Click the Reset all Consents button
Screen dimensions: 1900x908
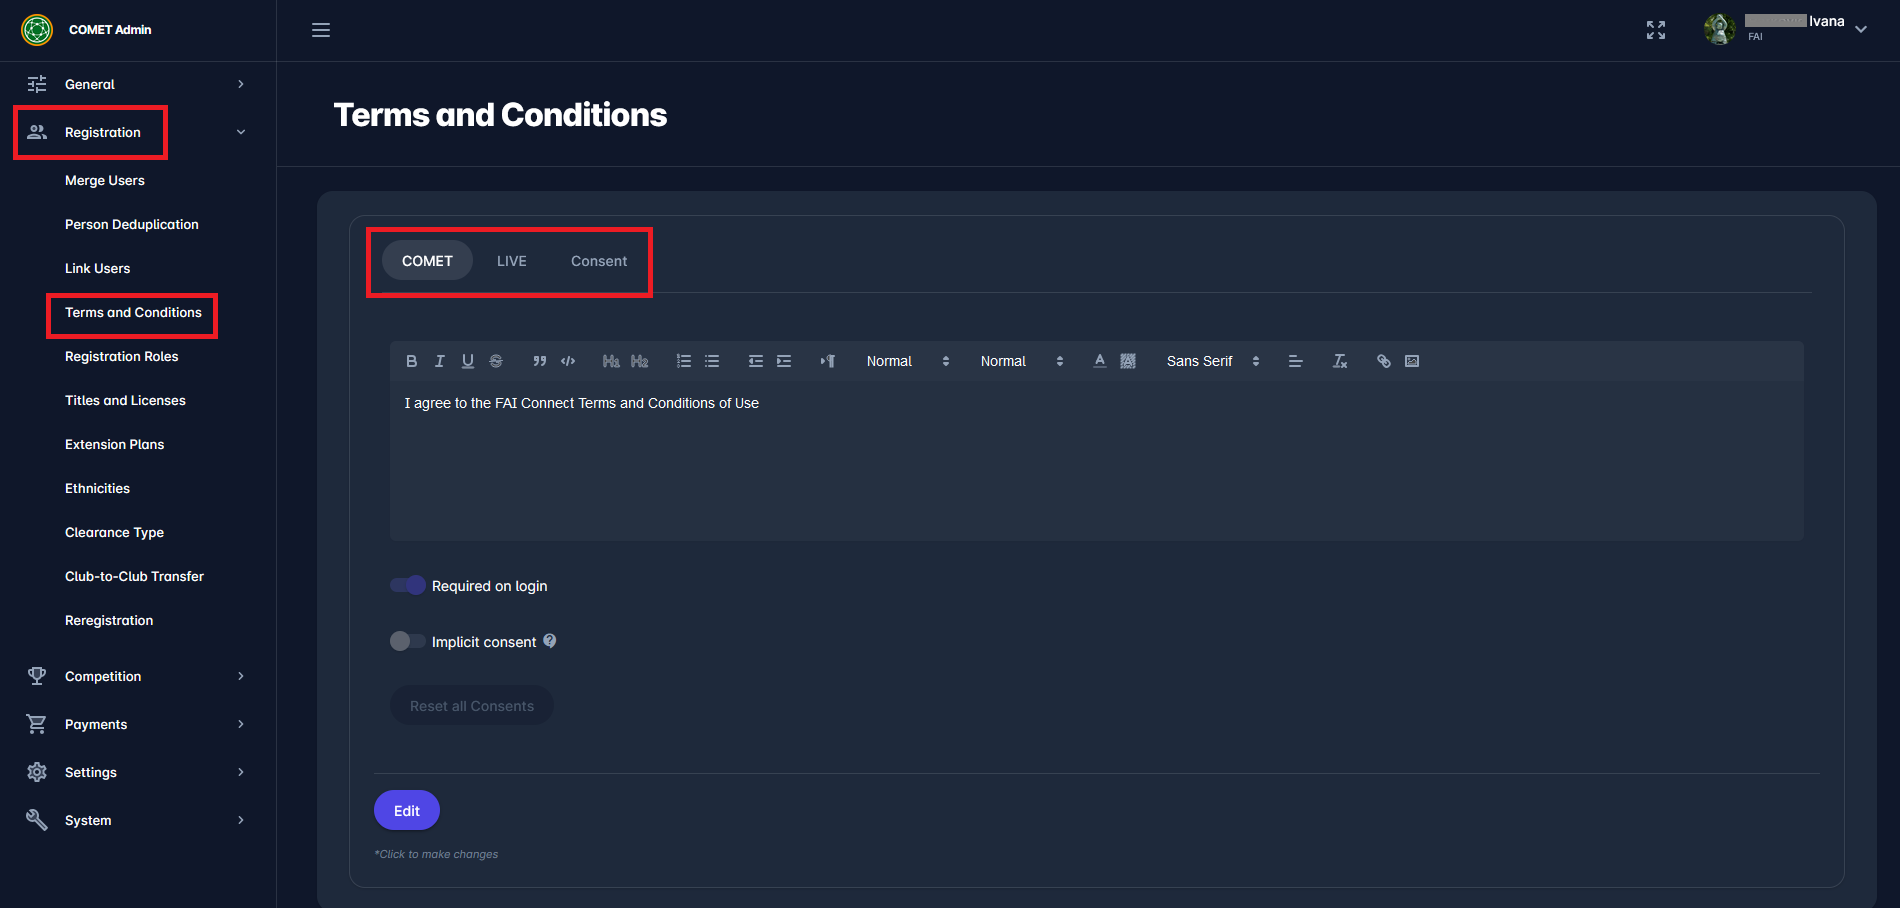pyautogui.click(x=471, y=705)
